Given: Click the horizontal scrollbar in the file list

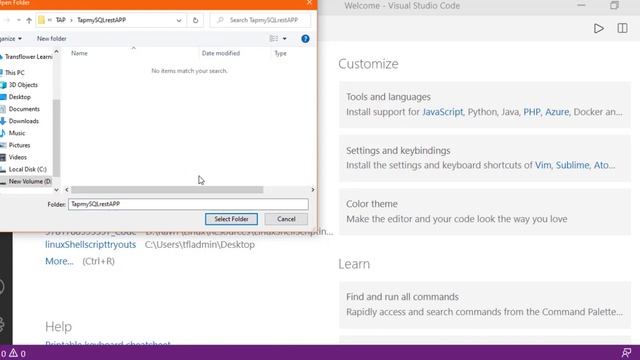Looking at the screenshot, I should pyautogui.click(x=167, y=190).
